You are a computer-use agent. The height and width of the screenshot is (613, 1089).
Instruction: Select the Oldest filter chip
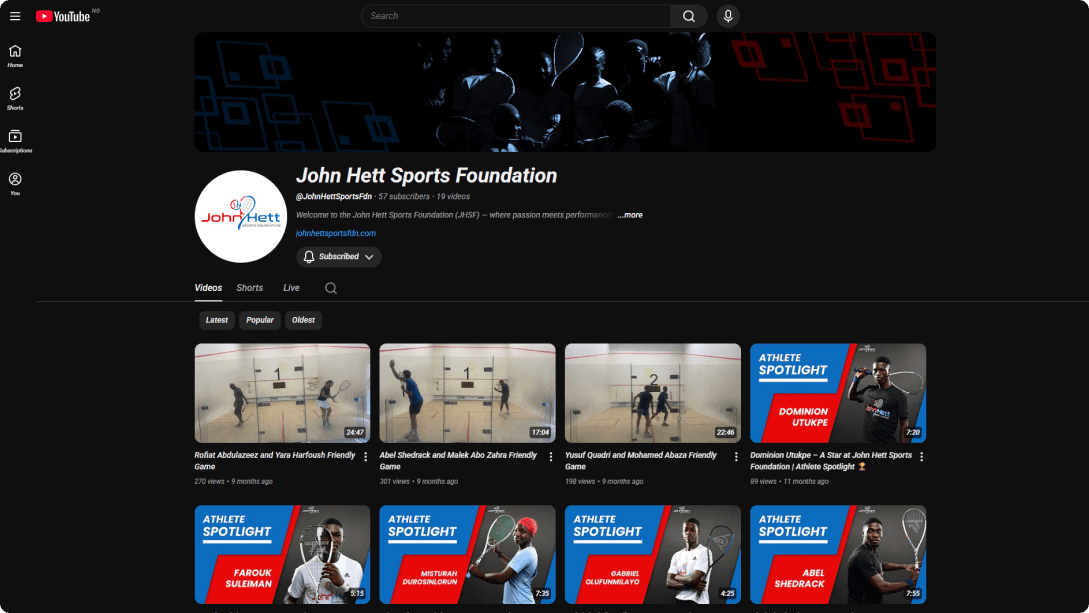(303, 320)
